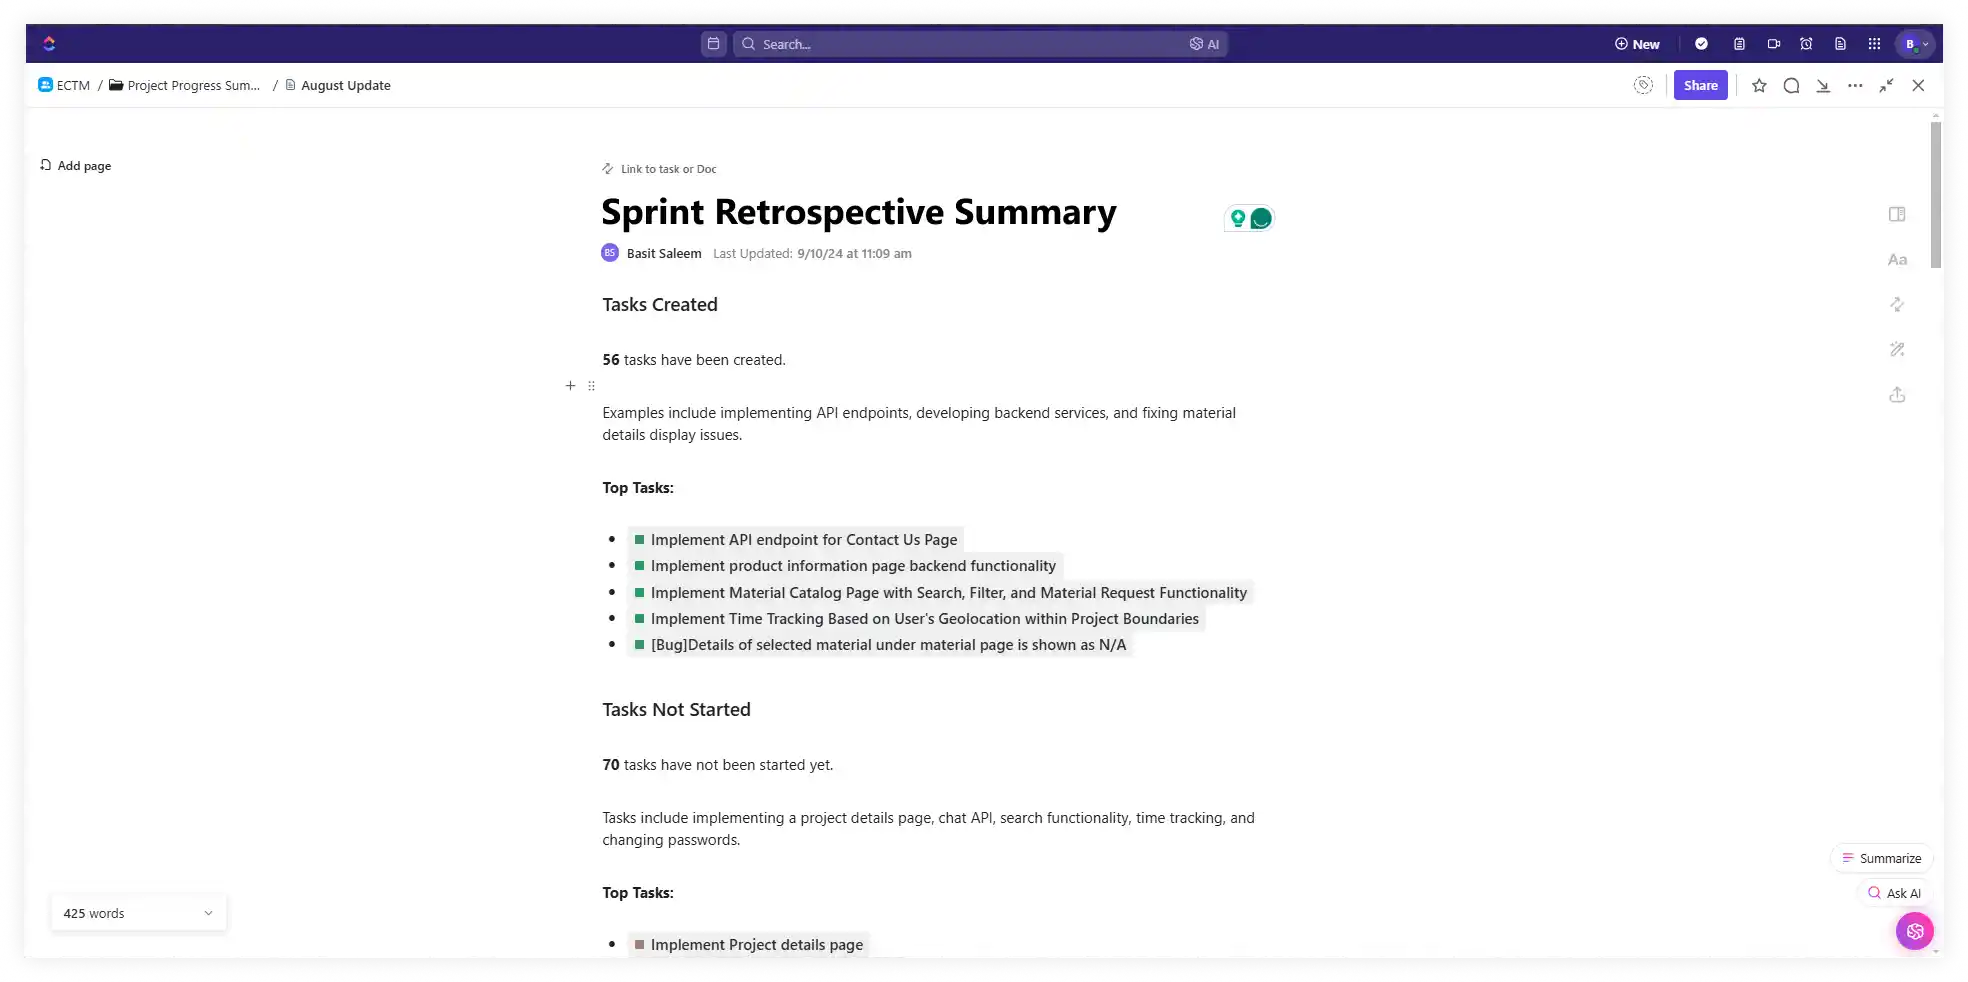Click the Sprint Retrospective Summary title
This screenshot has width=1968, height=982.
[x=858, y=212]
